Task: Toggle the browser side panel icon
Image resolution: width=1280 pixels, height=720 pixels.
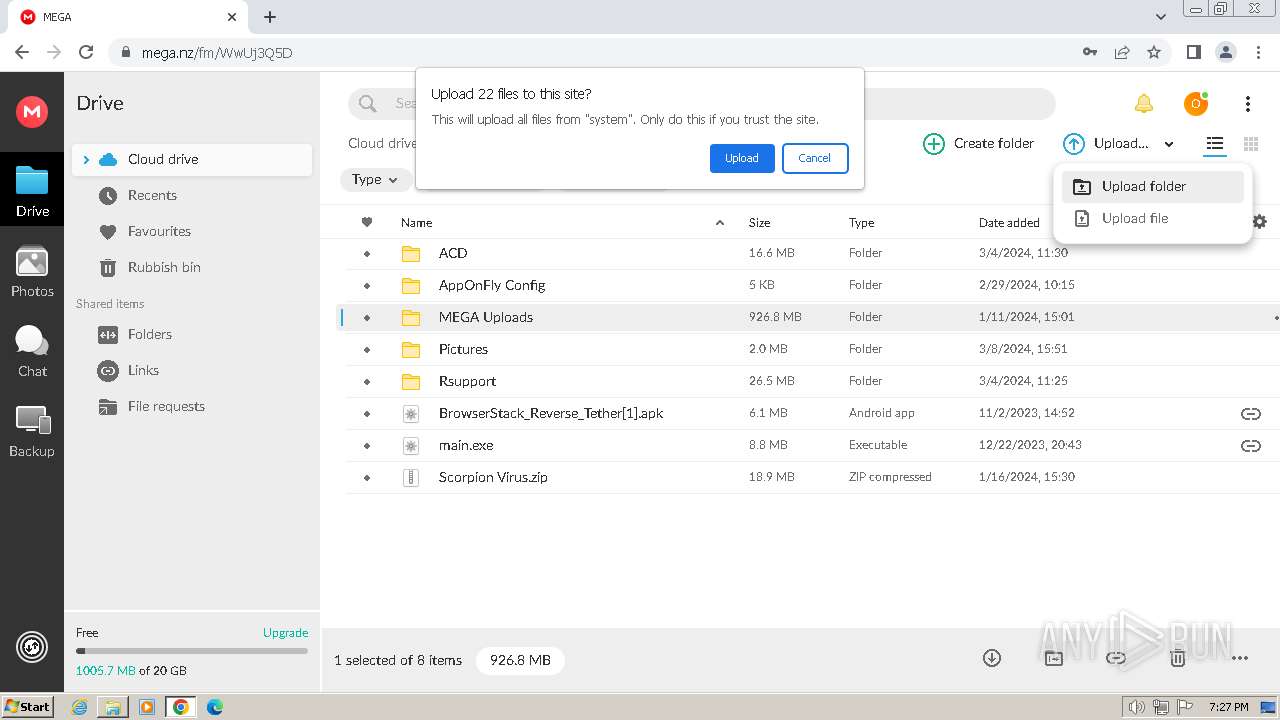Action: 1193,52
